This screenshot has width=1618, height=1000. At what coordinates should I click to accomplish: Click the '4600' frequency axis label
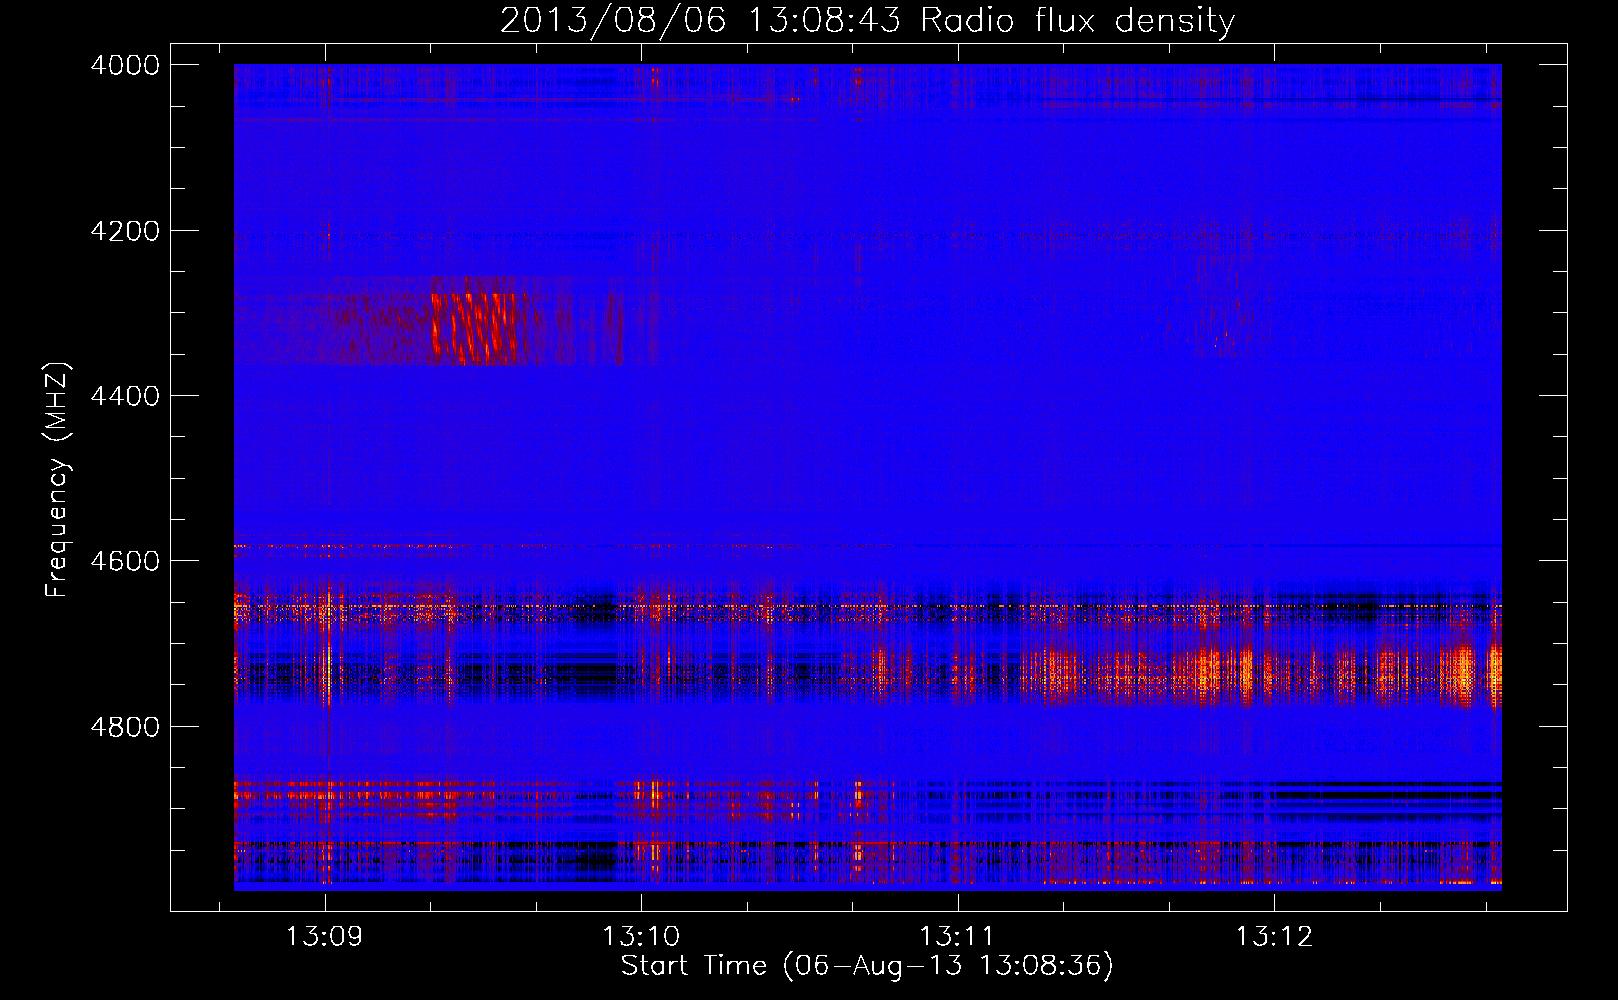point(124,561)
